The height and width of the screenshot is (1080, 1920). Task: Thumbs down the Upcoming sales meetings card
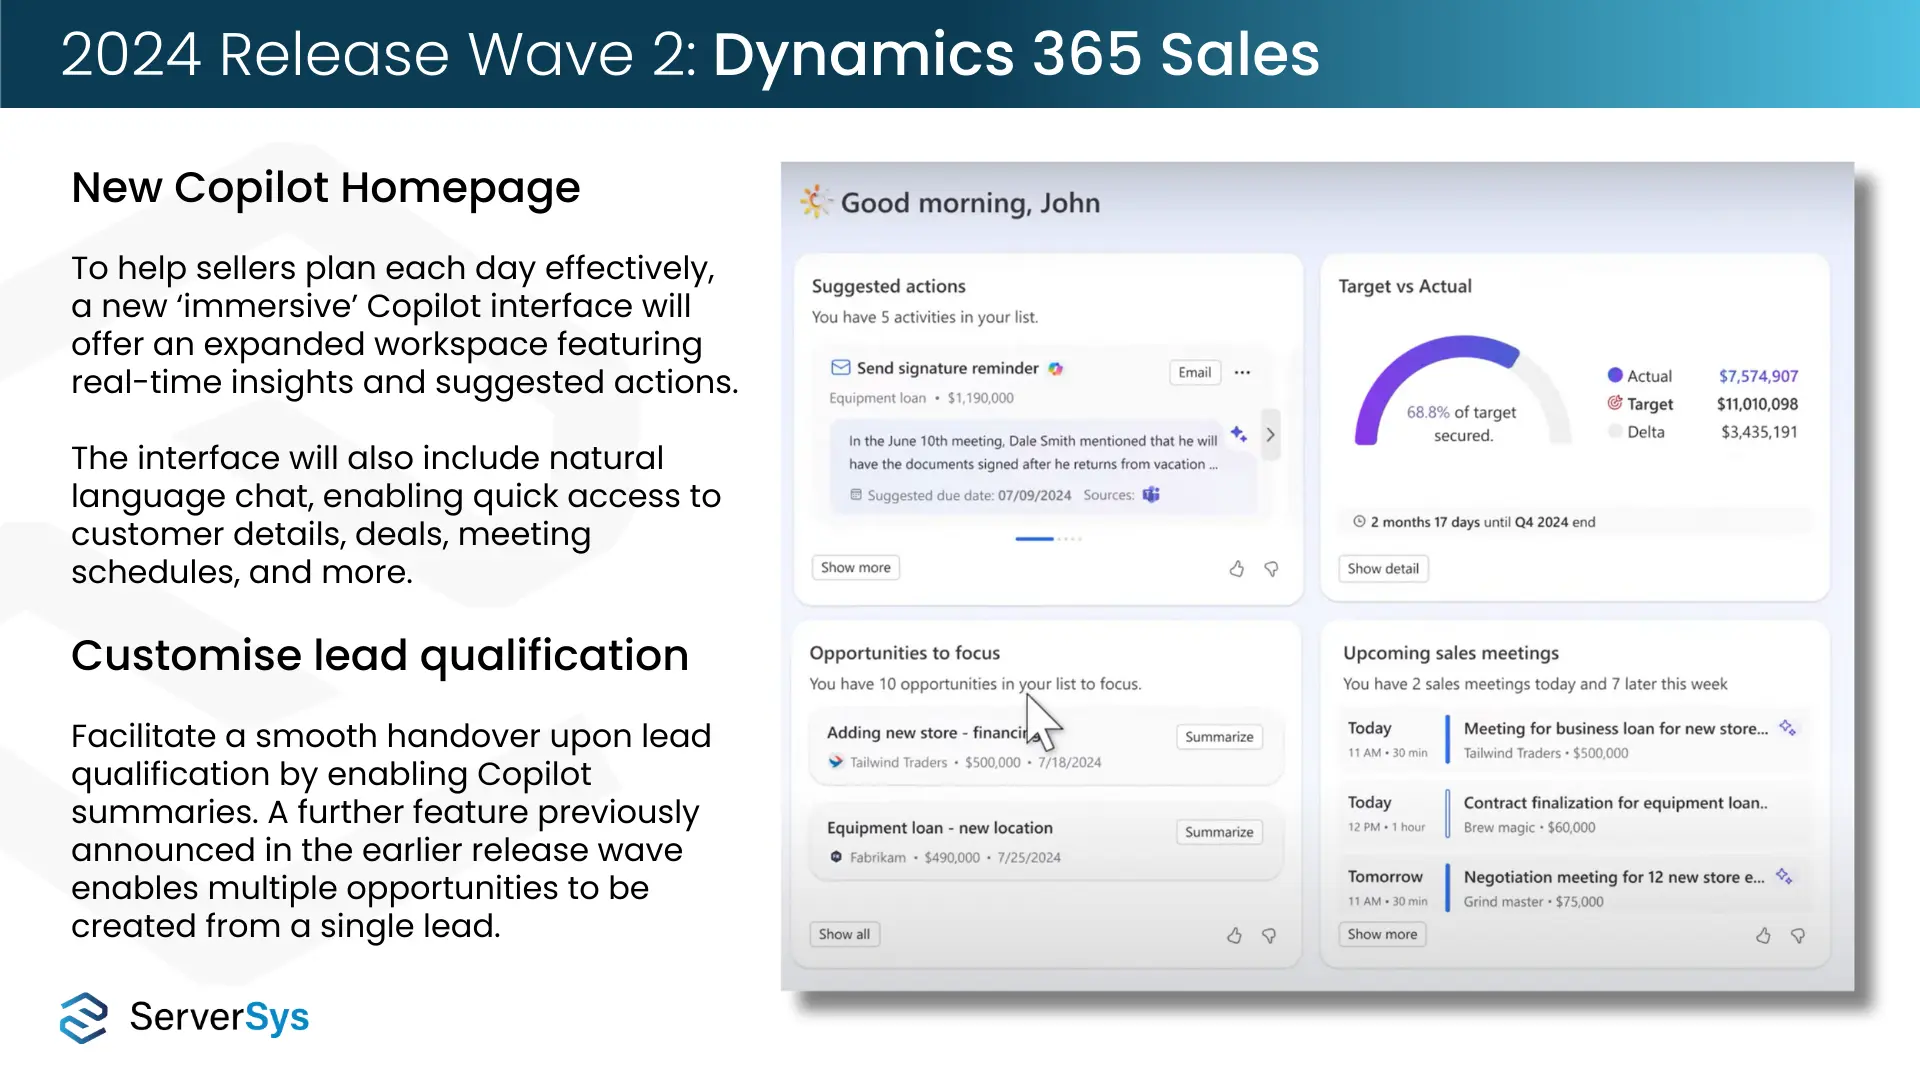click(1798, 936)
